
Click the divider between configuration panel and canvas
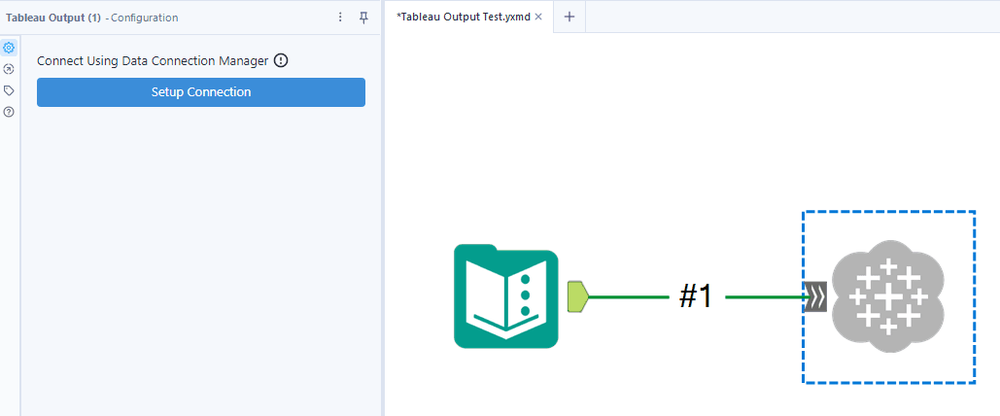pos(383,208)
